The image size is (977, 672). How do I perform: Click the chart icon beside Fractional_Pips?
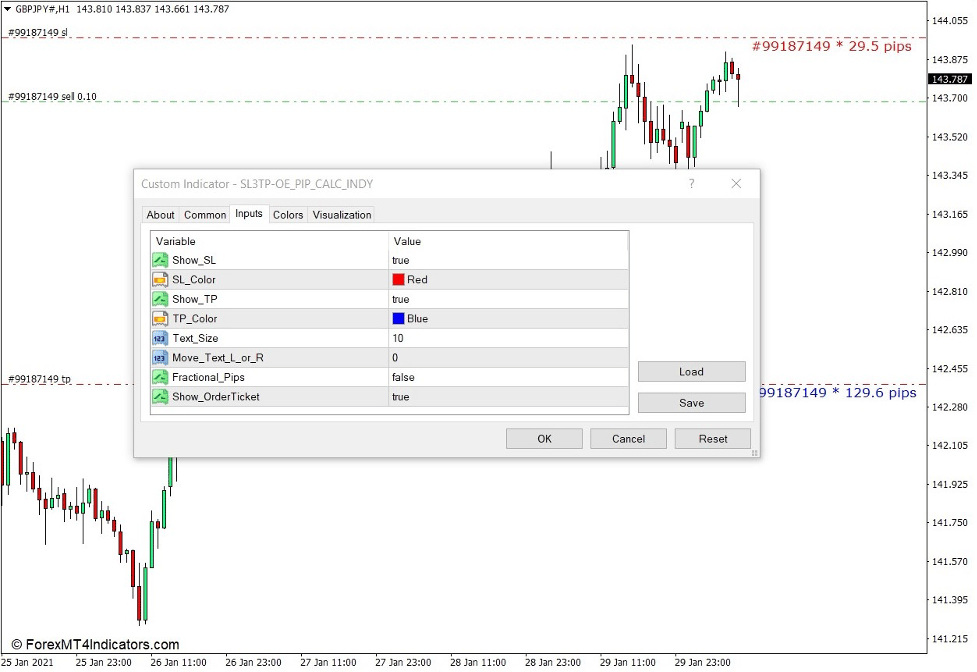click(159, 377)
